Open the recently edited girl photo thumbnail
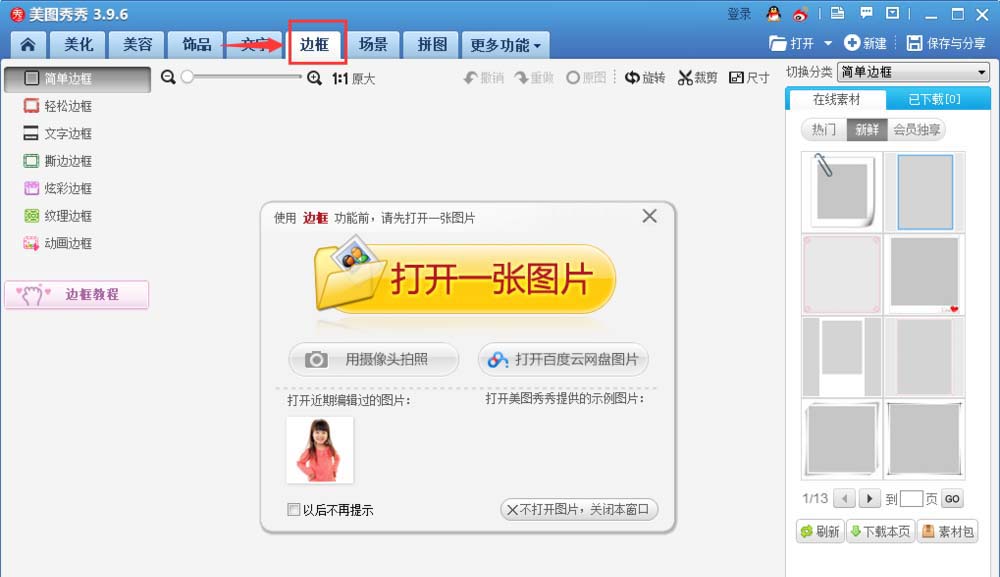 [x=320, y=450]
